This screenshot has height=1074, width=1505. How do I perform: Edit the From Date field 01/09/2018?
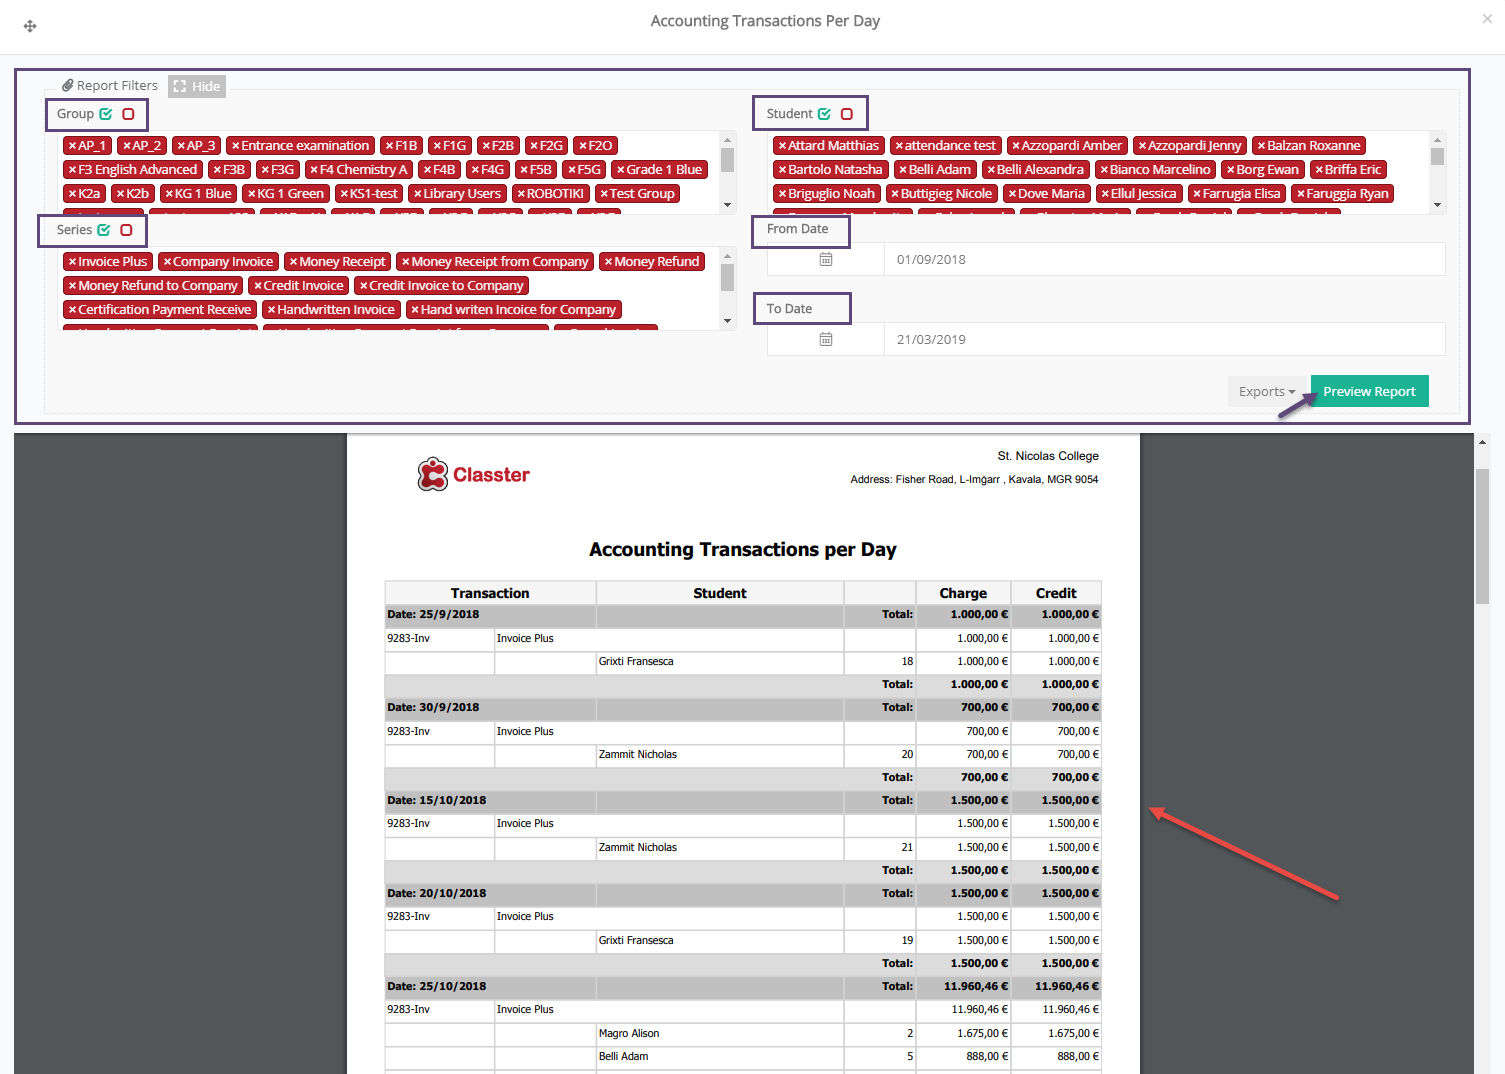coord(1165,260)
